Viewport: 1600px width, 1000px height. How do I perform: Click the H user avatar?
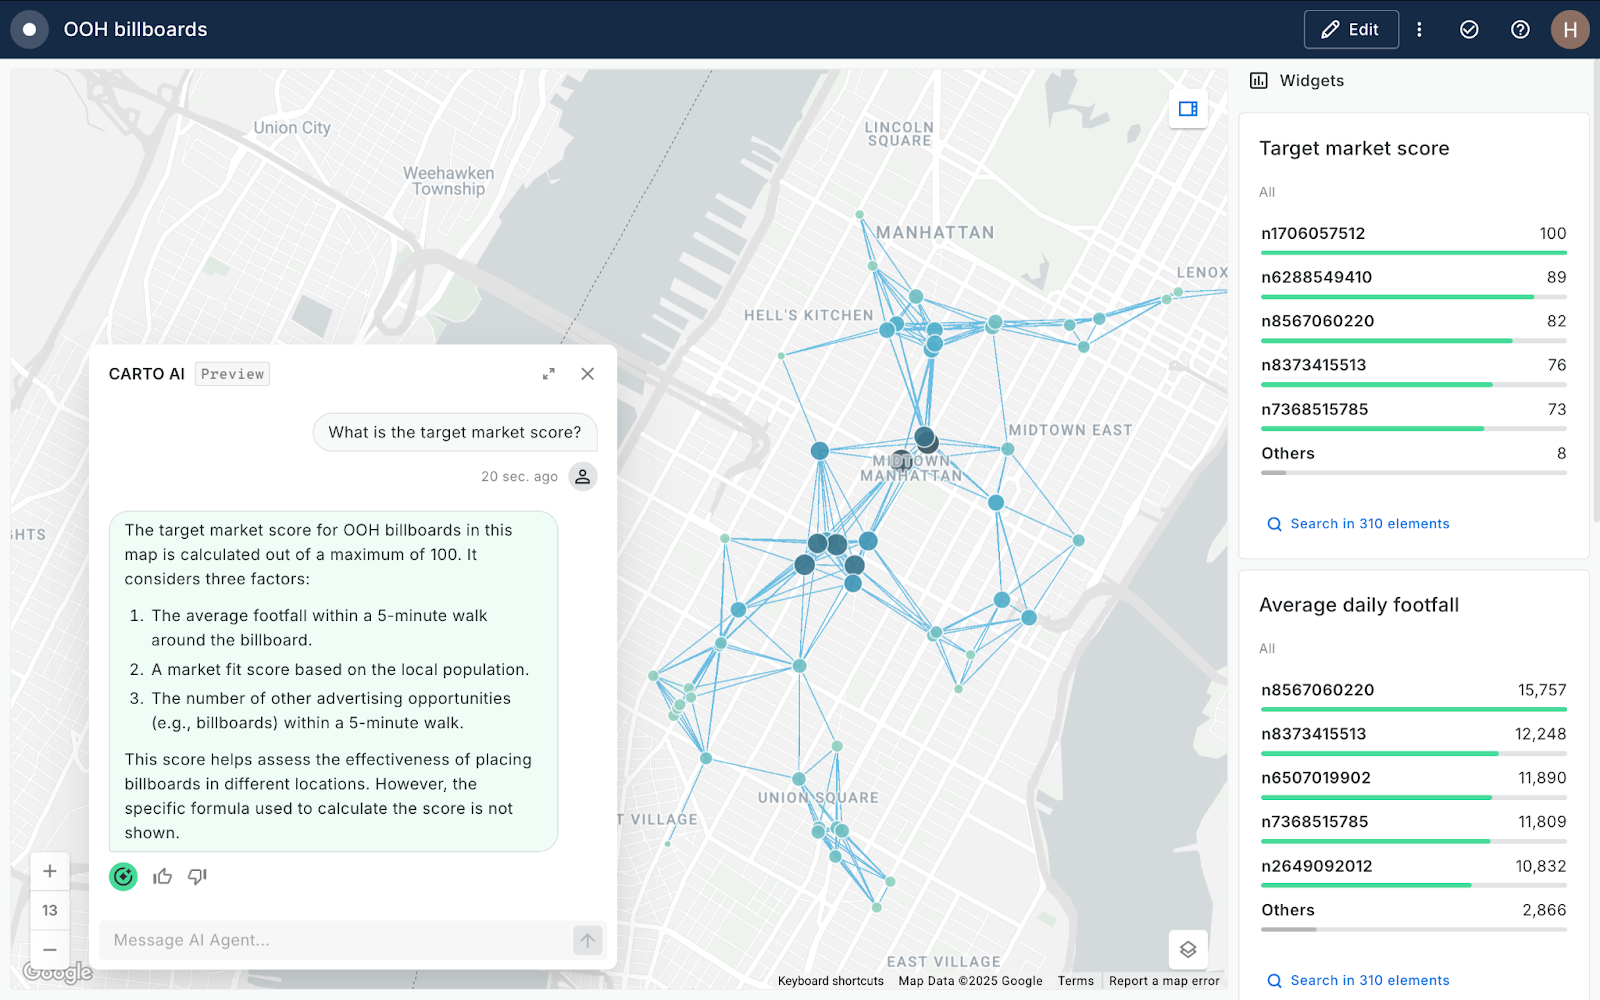(1570, 29)
